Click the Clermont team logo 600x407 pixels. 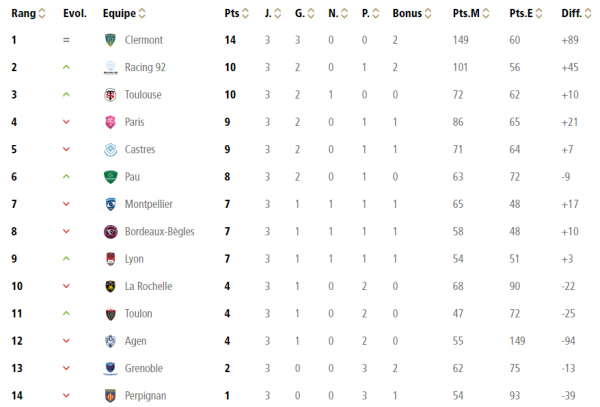[111, 40]
